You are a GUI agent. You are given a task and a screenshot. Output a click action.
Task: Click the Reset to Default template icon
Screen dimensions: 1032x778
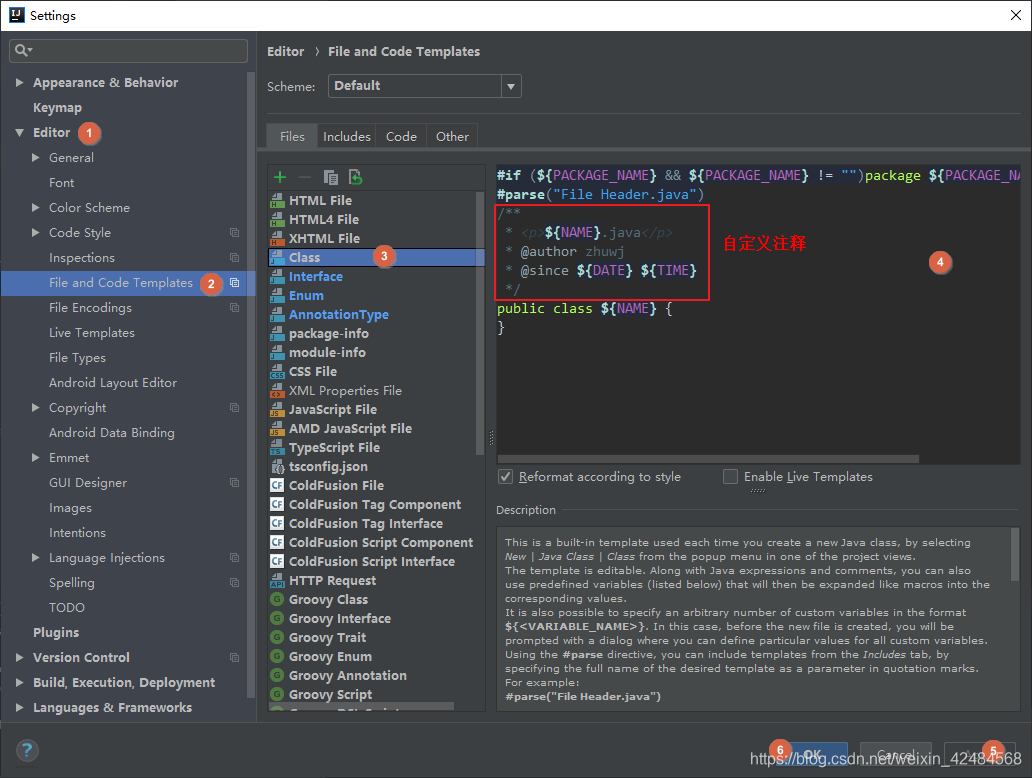pyautogui.click(x=355, y=177)
